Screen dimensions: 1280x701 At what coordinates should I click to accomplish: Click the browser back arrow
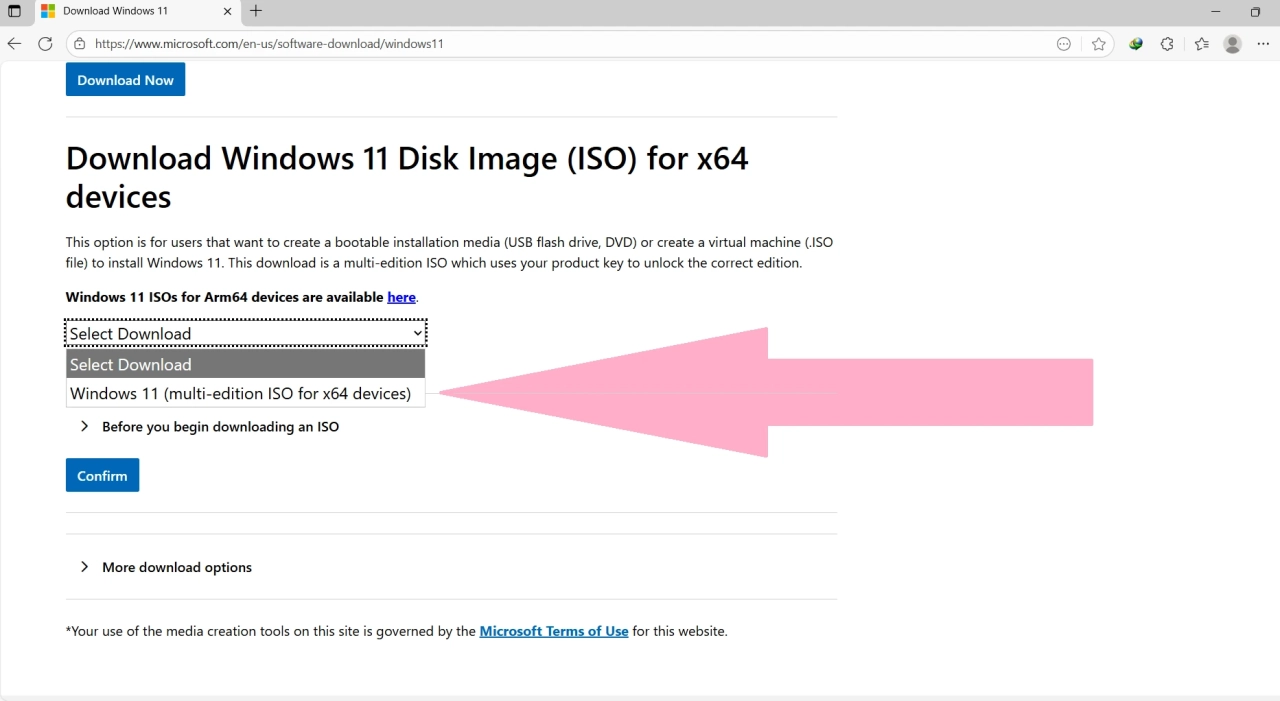pyautogui.click(x=14, y=44)
